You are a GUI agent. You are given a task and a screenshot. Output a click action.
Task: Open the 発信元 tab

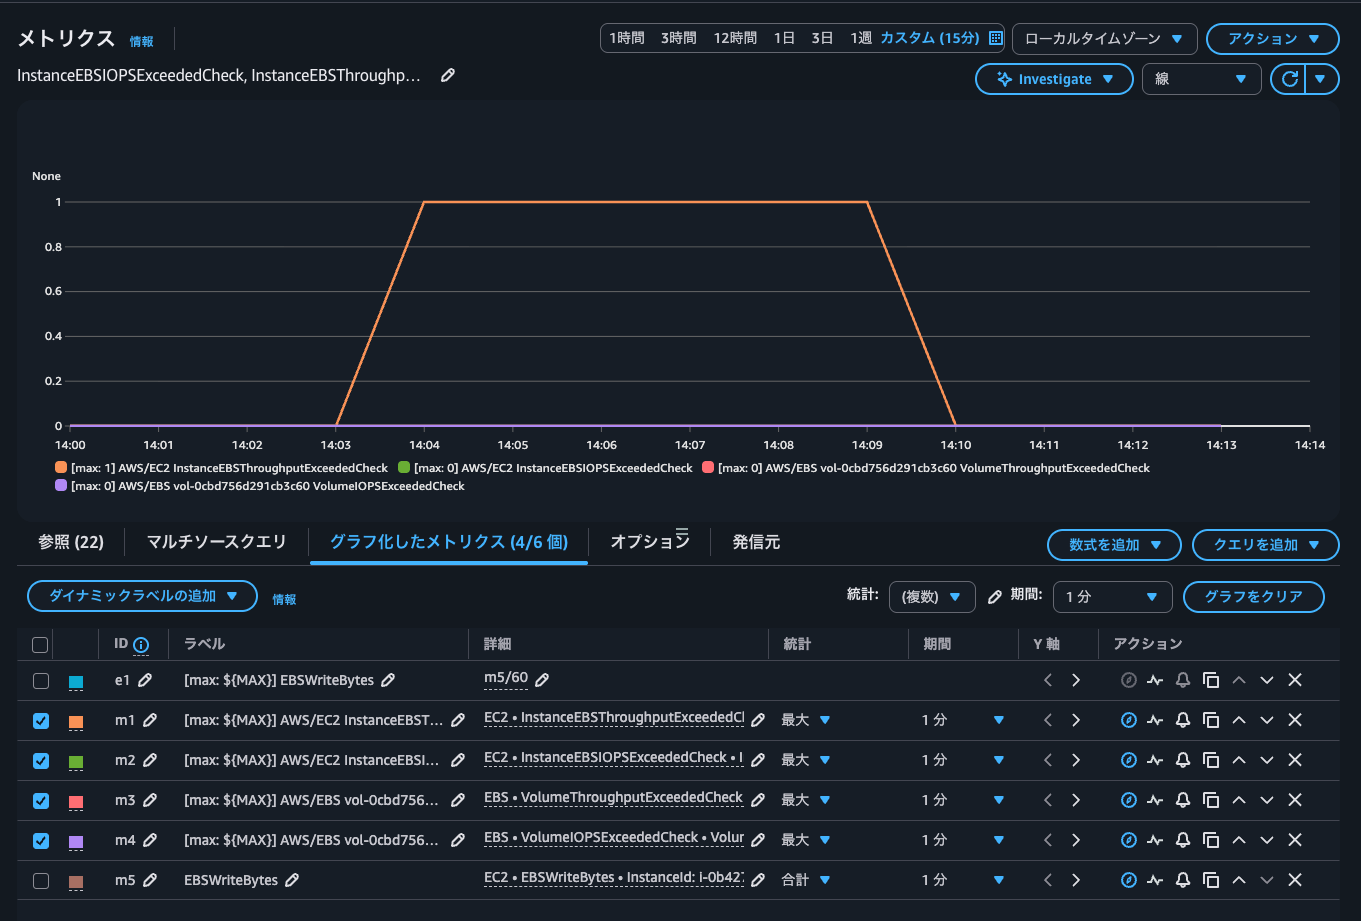756,542
